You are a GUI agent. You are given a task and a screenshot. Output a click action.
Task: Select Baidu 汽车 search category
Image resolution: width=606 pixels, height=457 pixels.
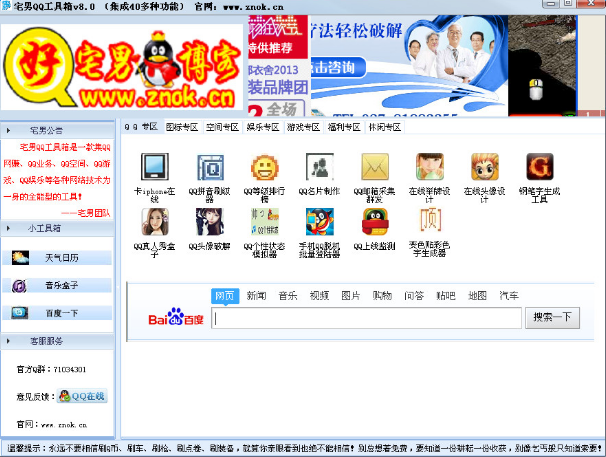[509, 296]
